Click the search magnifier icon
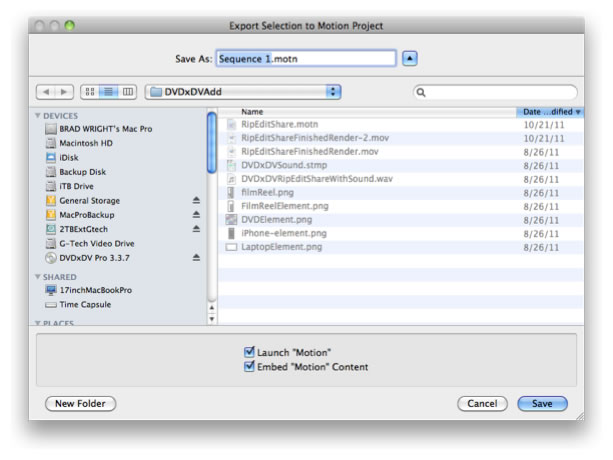Screen dimensions: 613x460 [x=421, y=93]
